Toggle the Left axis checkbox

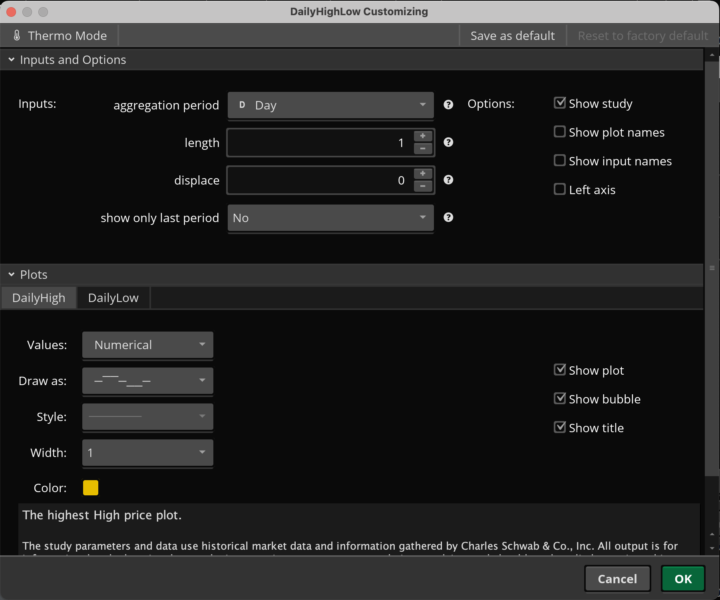point(560,190)
